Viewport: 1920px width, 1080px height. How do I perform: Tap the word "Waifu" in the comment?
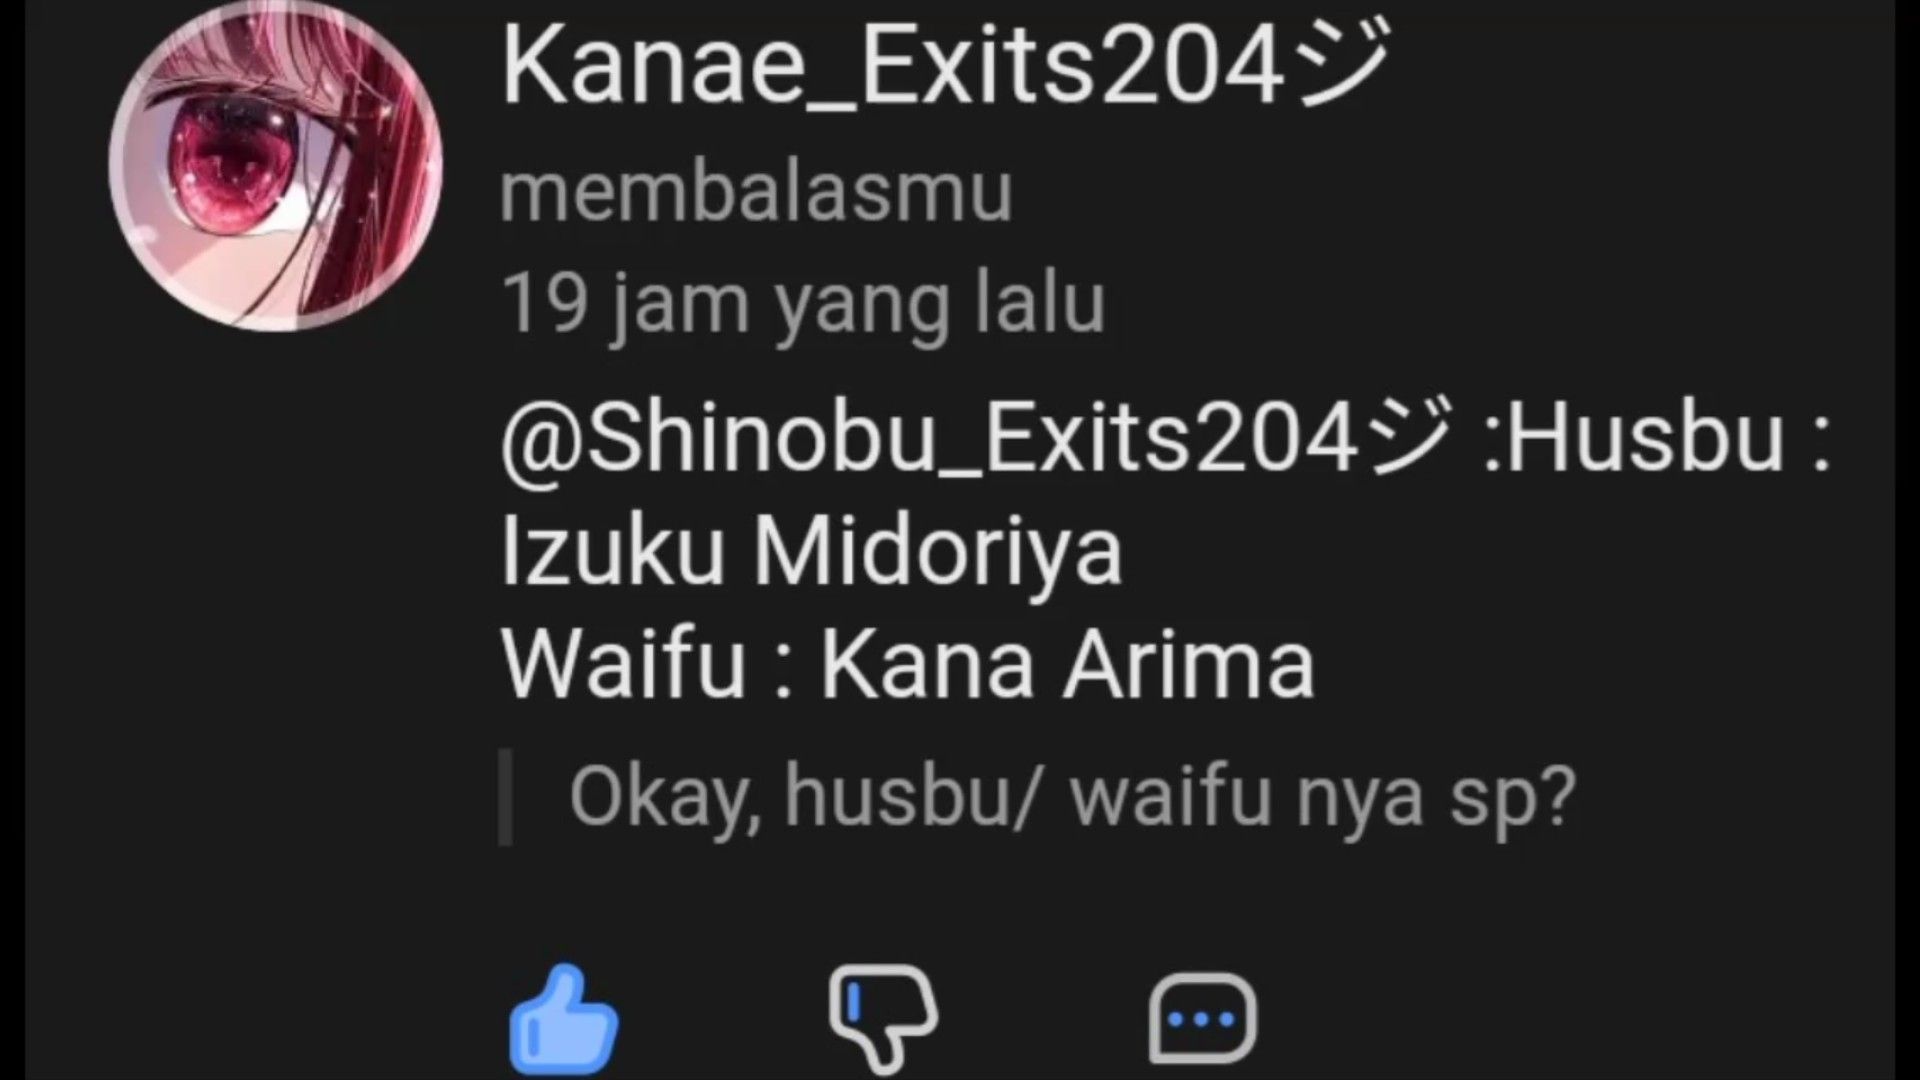pos(623,664)
